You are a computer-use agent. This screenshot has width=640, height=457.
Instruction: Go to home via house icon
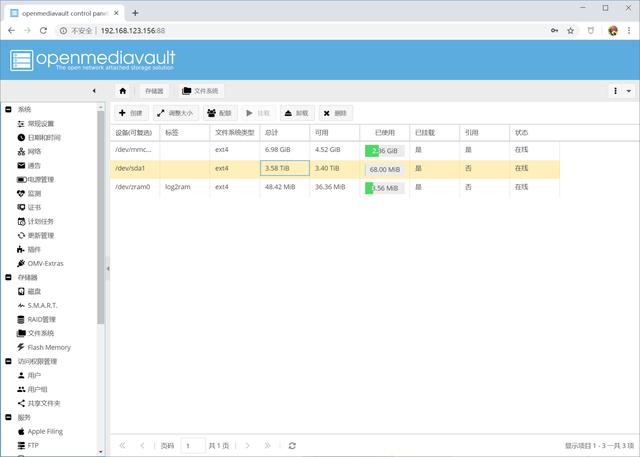coord(123,91)
